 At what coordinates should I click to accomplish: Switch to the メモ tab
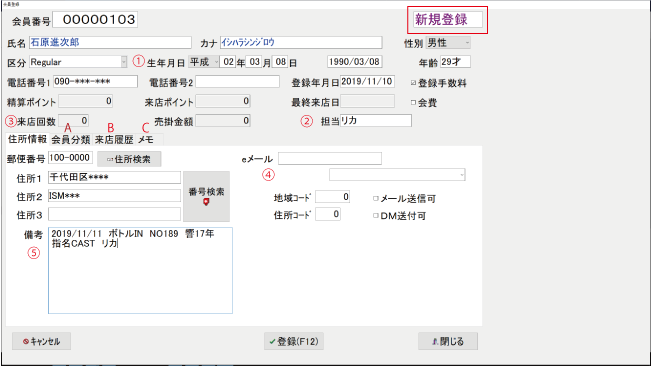point(146,140)
